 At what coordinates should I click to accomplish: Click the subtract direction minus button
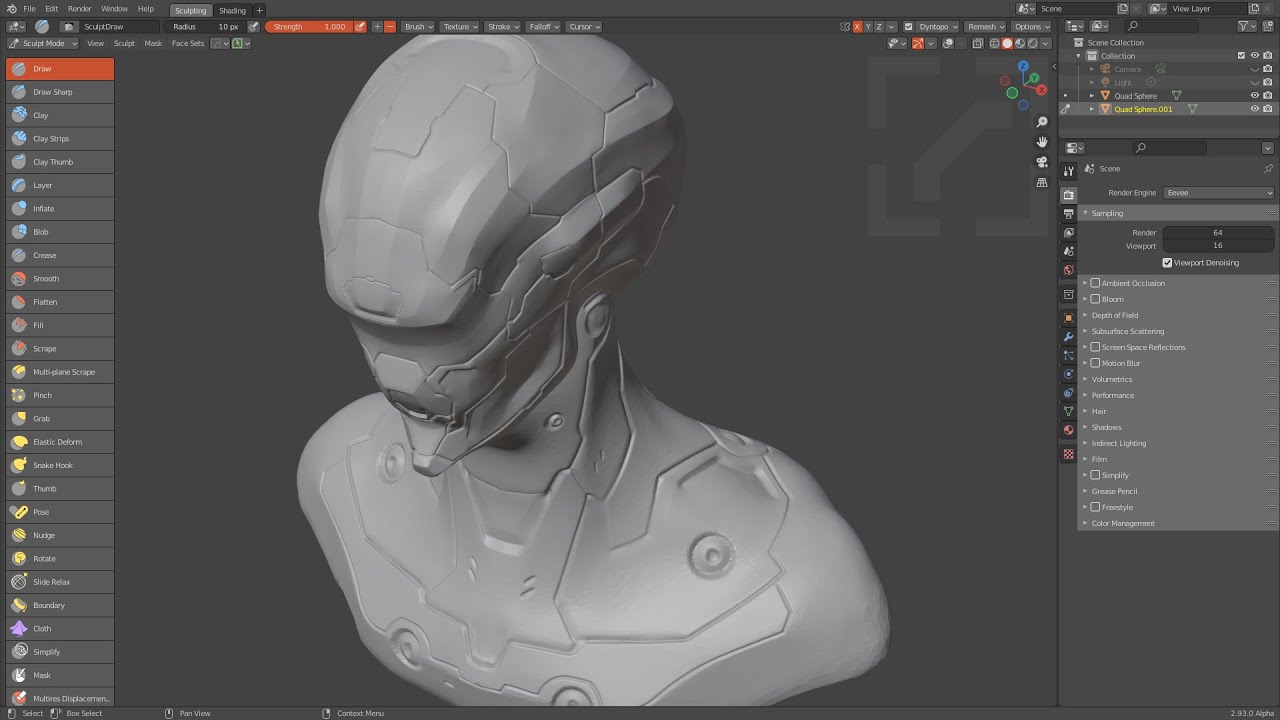tap(390, 27)
